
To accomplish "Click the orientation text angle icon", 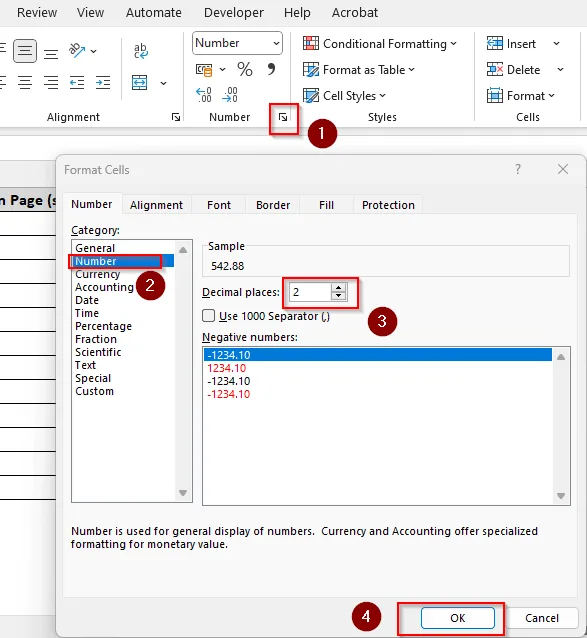I will 77,50.
